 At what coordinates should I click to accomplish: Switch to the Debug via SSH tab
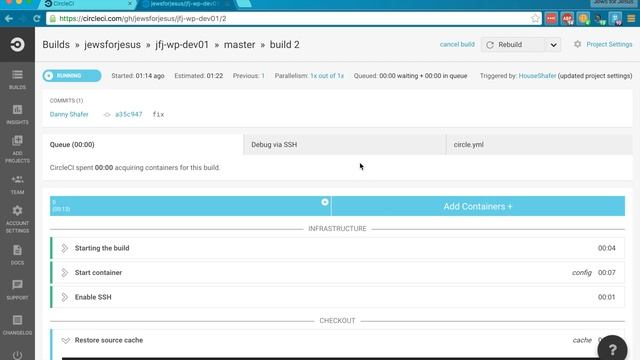[345, 144]
